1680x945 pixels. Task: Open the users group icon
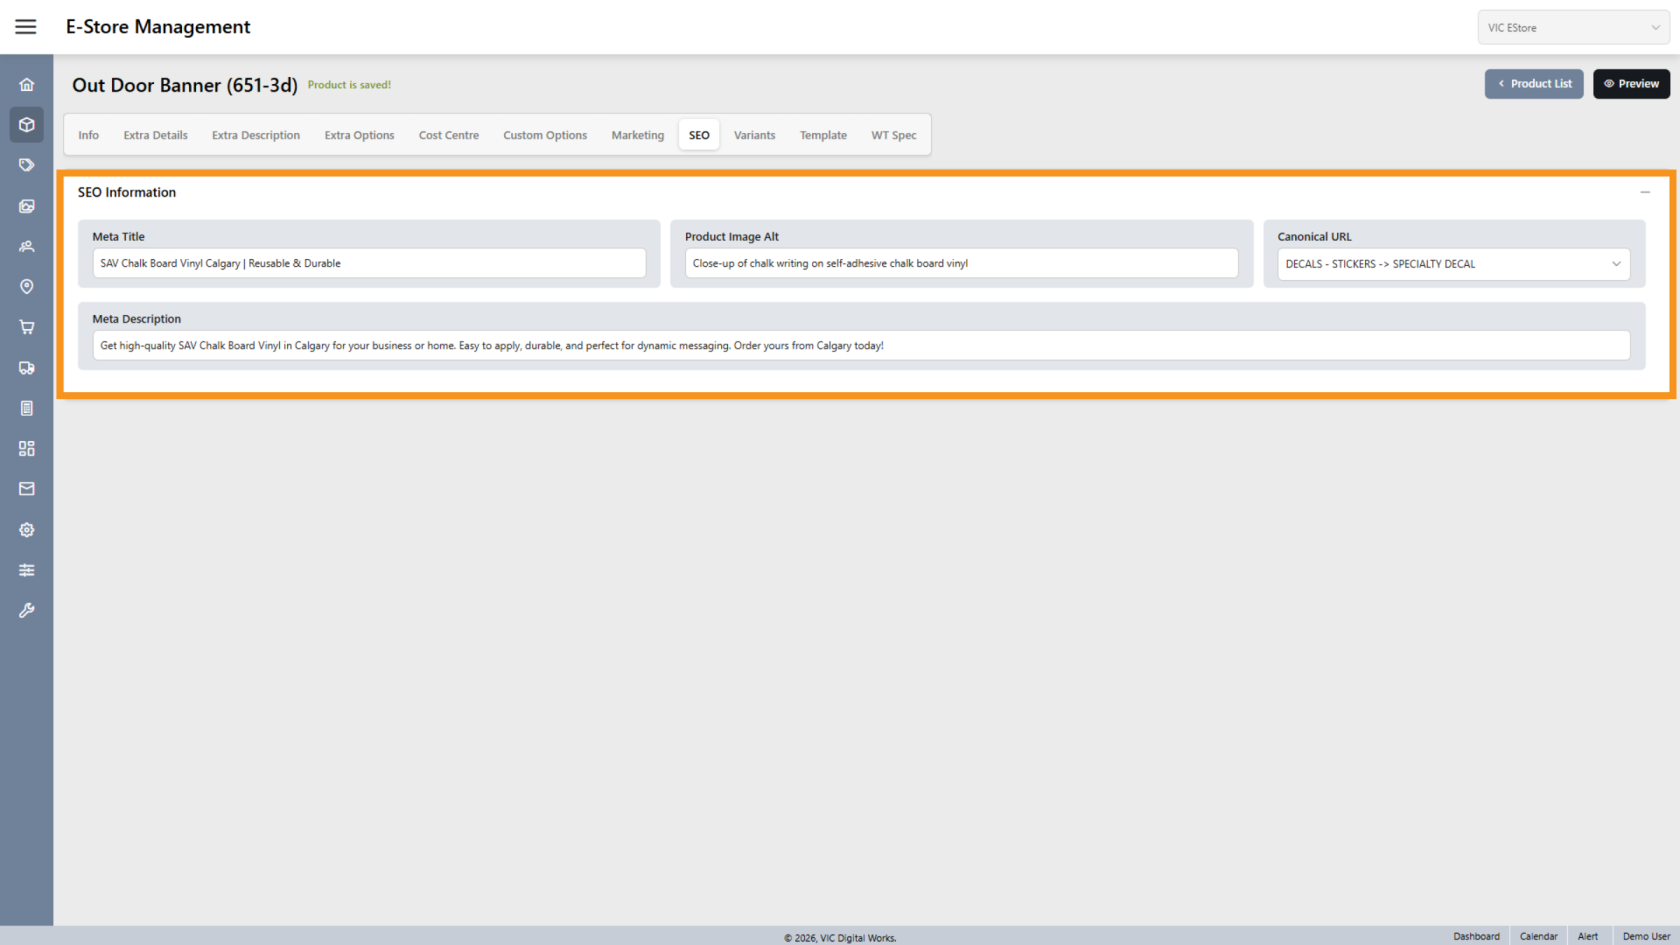click(27, 246)
